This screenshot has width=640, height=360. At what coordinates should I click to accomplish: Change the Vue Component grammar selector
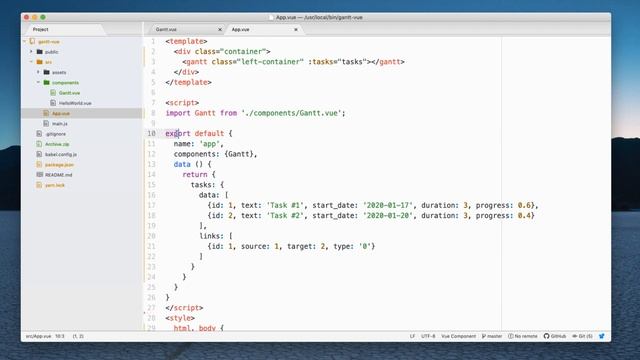point(458,336)
